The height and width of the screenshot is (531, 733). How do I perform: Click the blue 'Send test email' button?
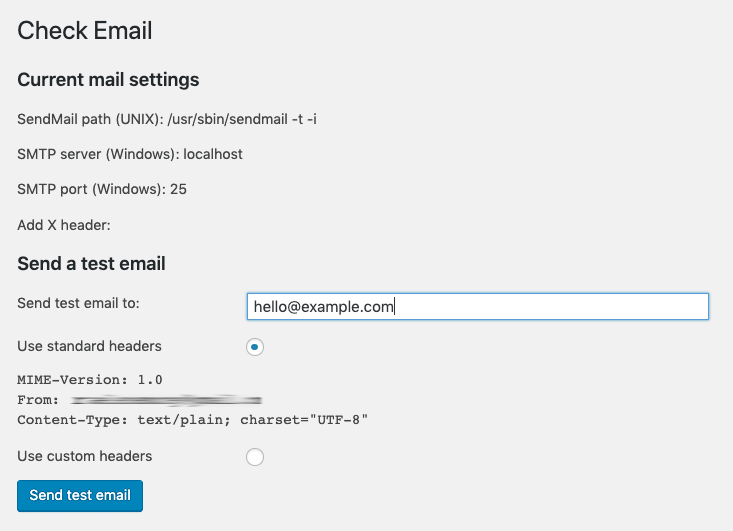pyautogui.click(x=80, y=495)
